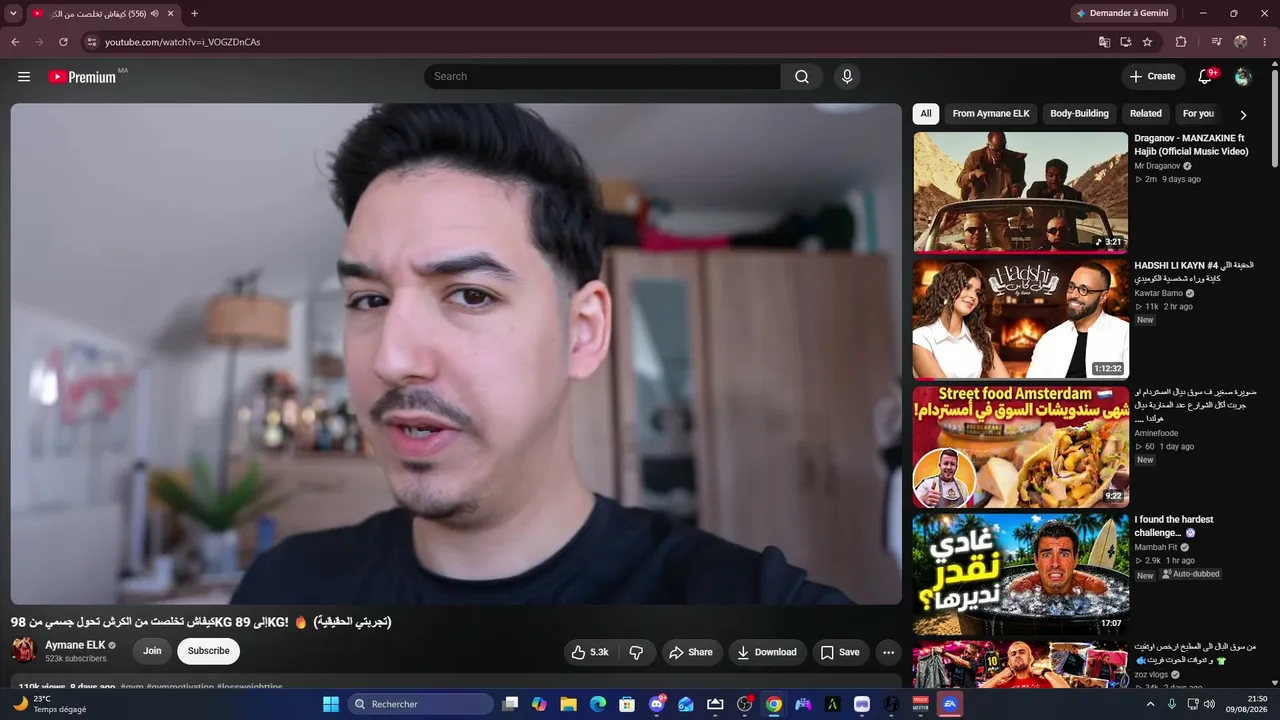Open the YouTube guide hamburger menu
Screen dimensions: 1280x720
click(x=24, y=77)
